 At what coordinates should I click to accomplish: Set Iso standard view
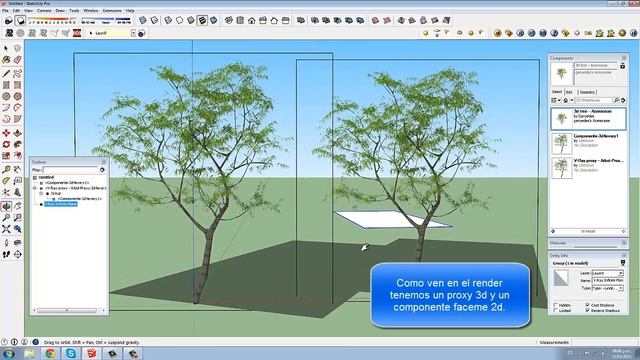pyautogui.click(x=229, y=20)
